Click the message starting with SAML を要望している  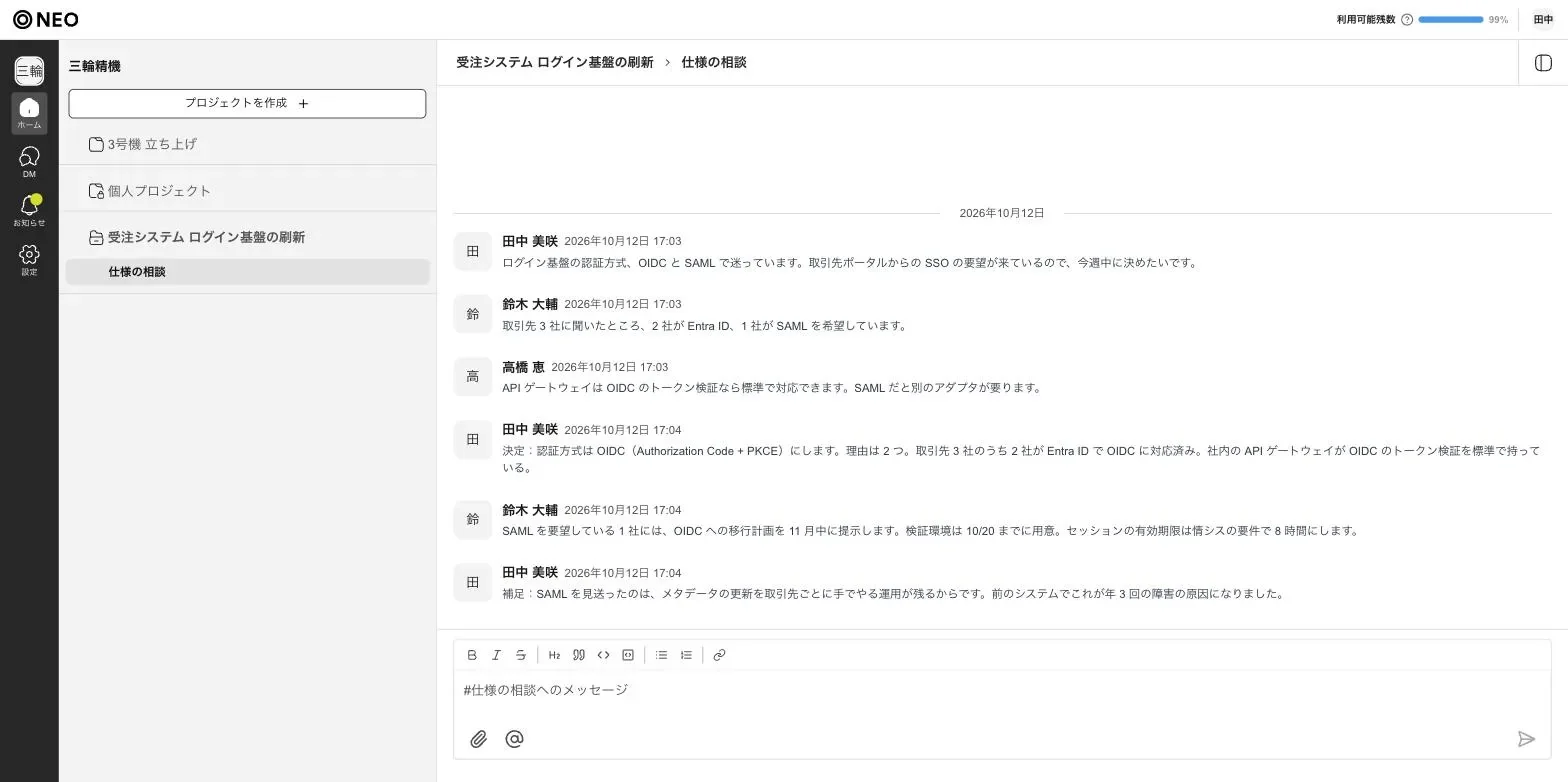pos(931,531)
